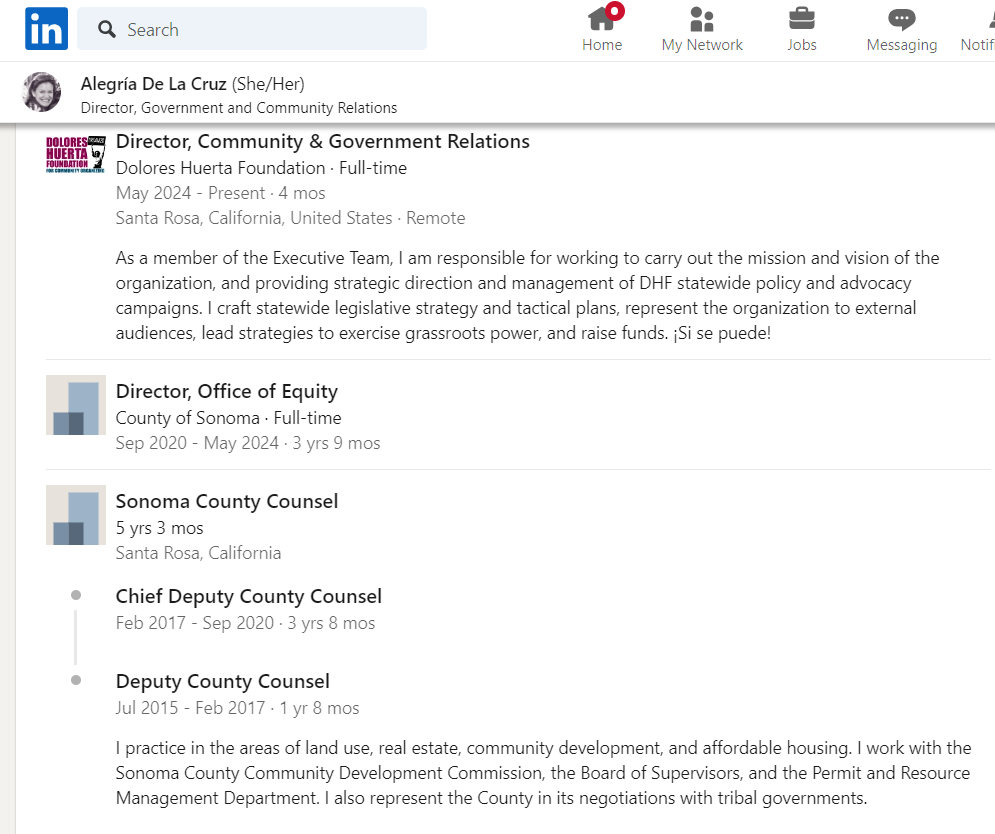
Task: Click Alegría De La Cruz profile photo
Action: pos(42,92)
